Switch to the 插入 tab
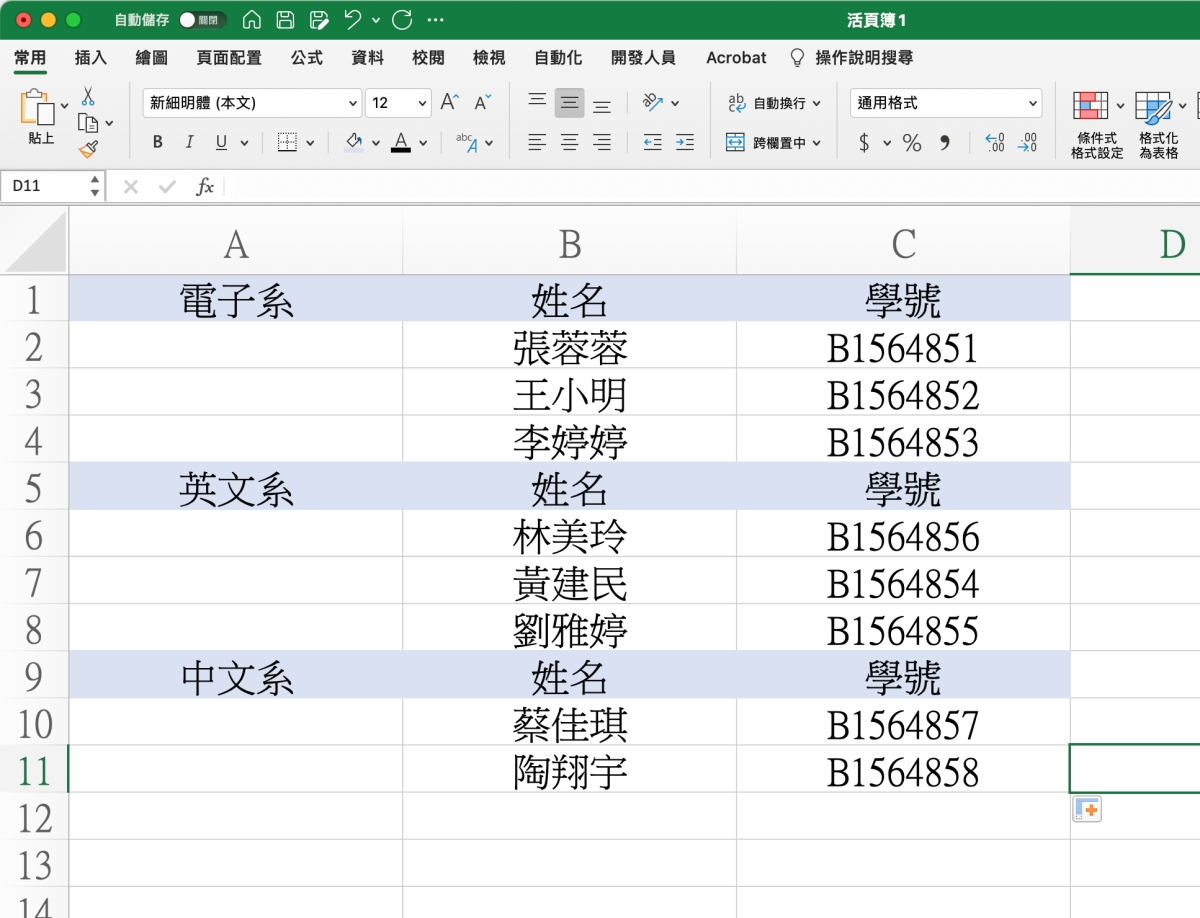The height and width of the screenshot is (918, 1200). [91, 58]
